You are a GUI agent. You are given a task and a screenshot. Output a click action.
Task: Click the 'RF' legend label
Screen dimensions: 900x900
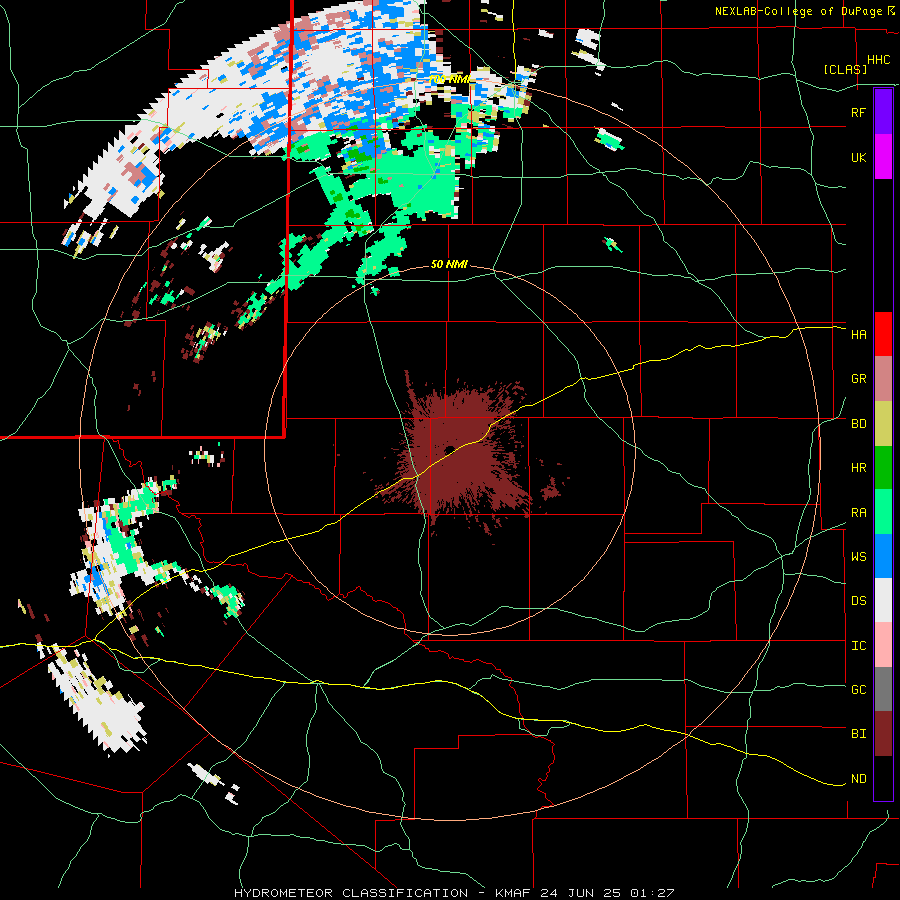pos(858,112)
